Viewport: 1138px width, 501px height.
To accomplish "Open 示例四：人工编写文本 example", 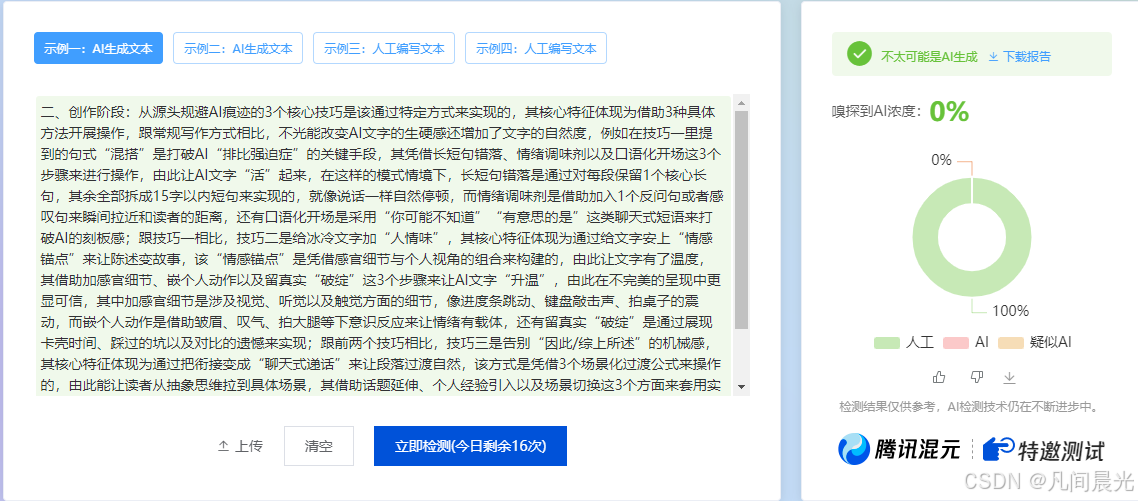I will tap(536, 49).
